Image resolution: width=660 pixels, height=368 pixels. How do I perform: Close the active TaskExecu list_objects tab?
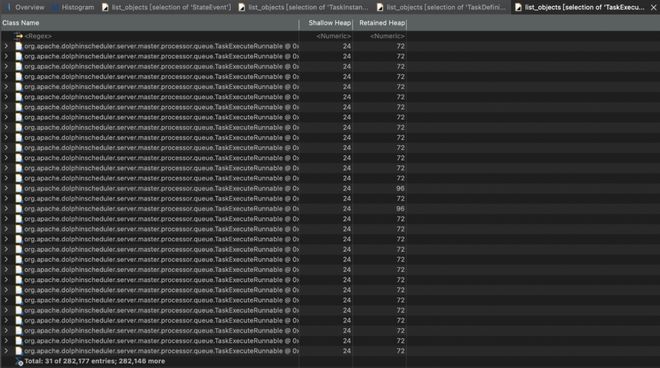653,7
